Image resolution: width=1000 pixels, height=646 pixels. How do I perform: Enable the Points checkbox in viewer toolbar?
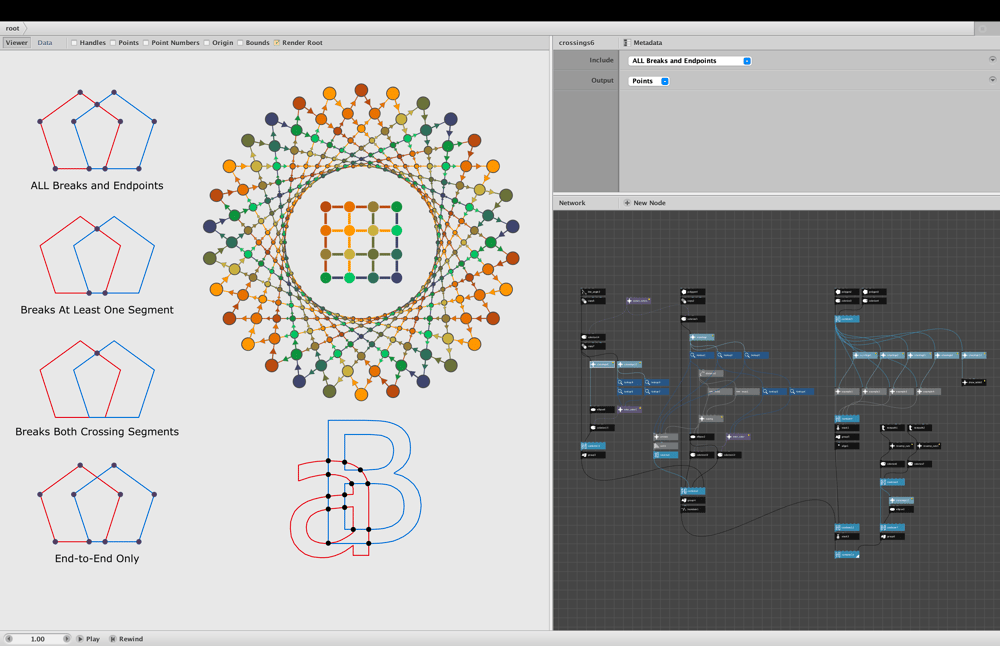click(x=113, y=43)
